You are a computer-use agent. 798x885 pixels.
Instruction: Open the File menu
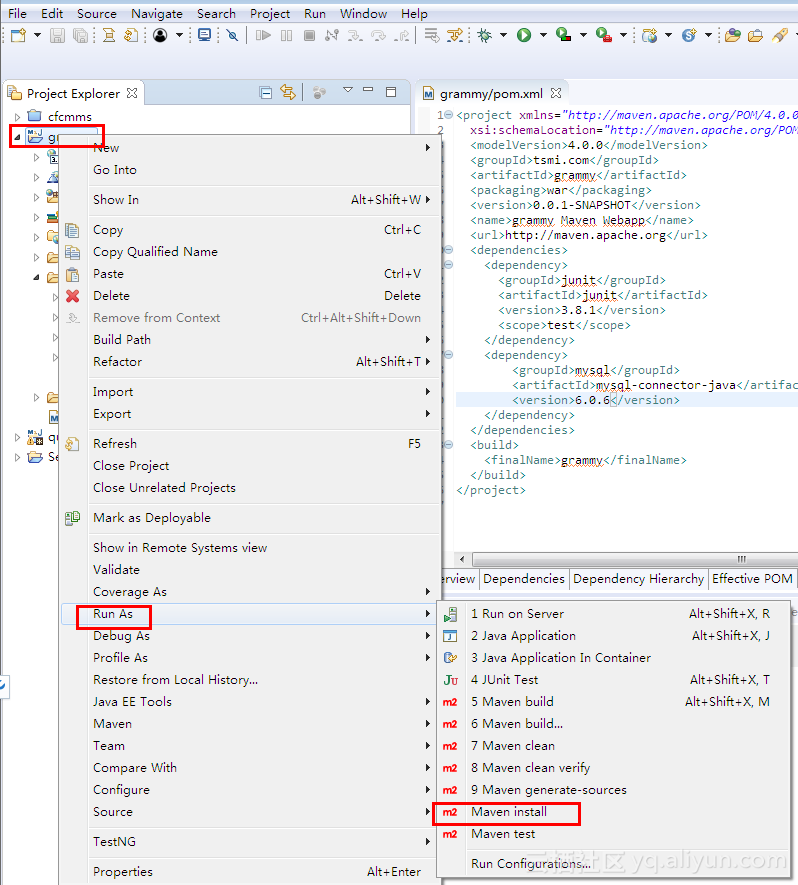point(17,14)
